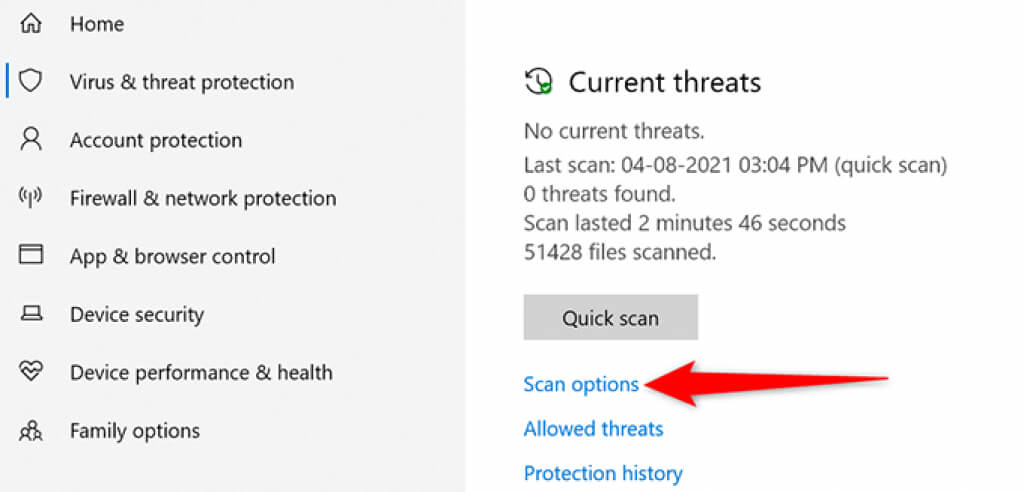Click the Home house icon
Image resolution: width=1024 pixels, height=492 pixels.
point(31,24)
